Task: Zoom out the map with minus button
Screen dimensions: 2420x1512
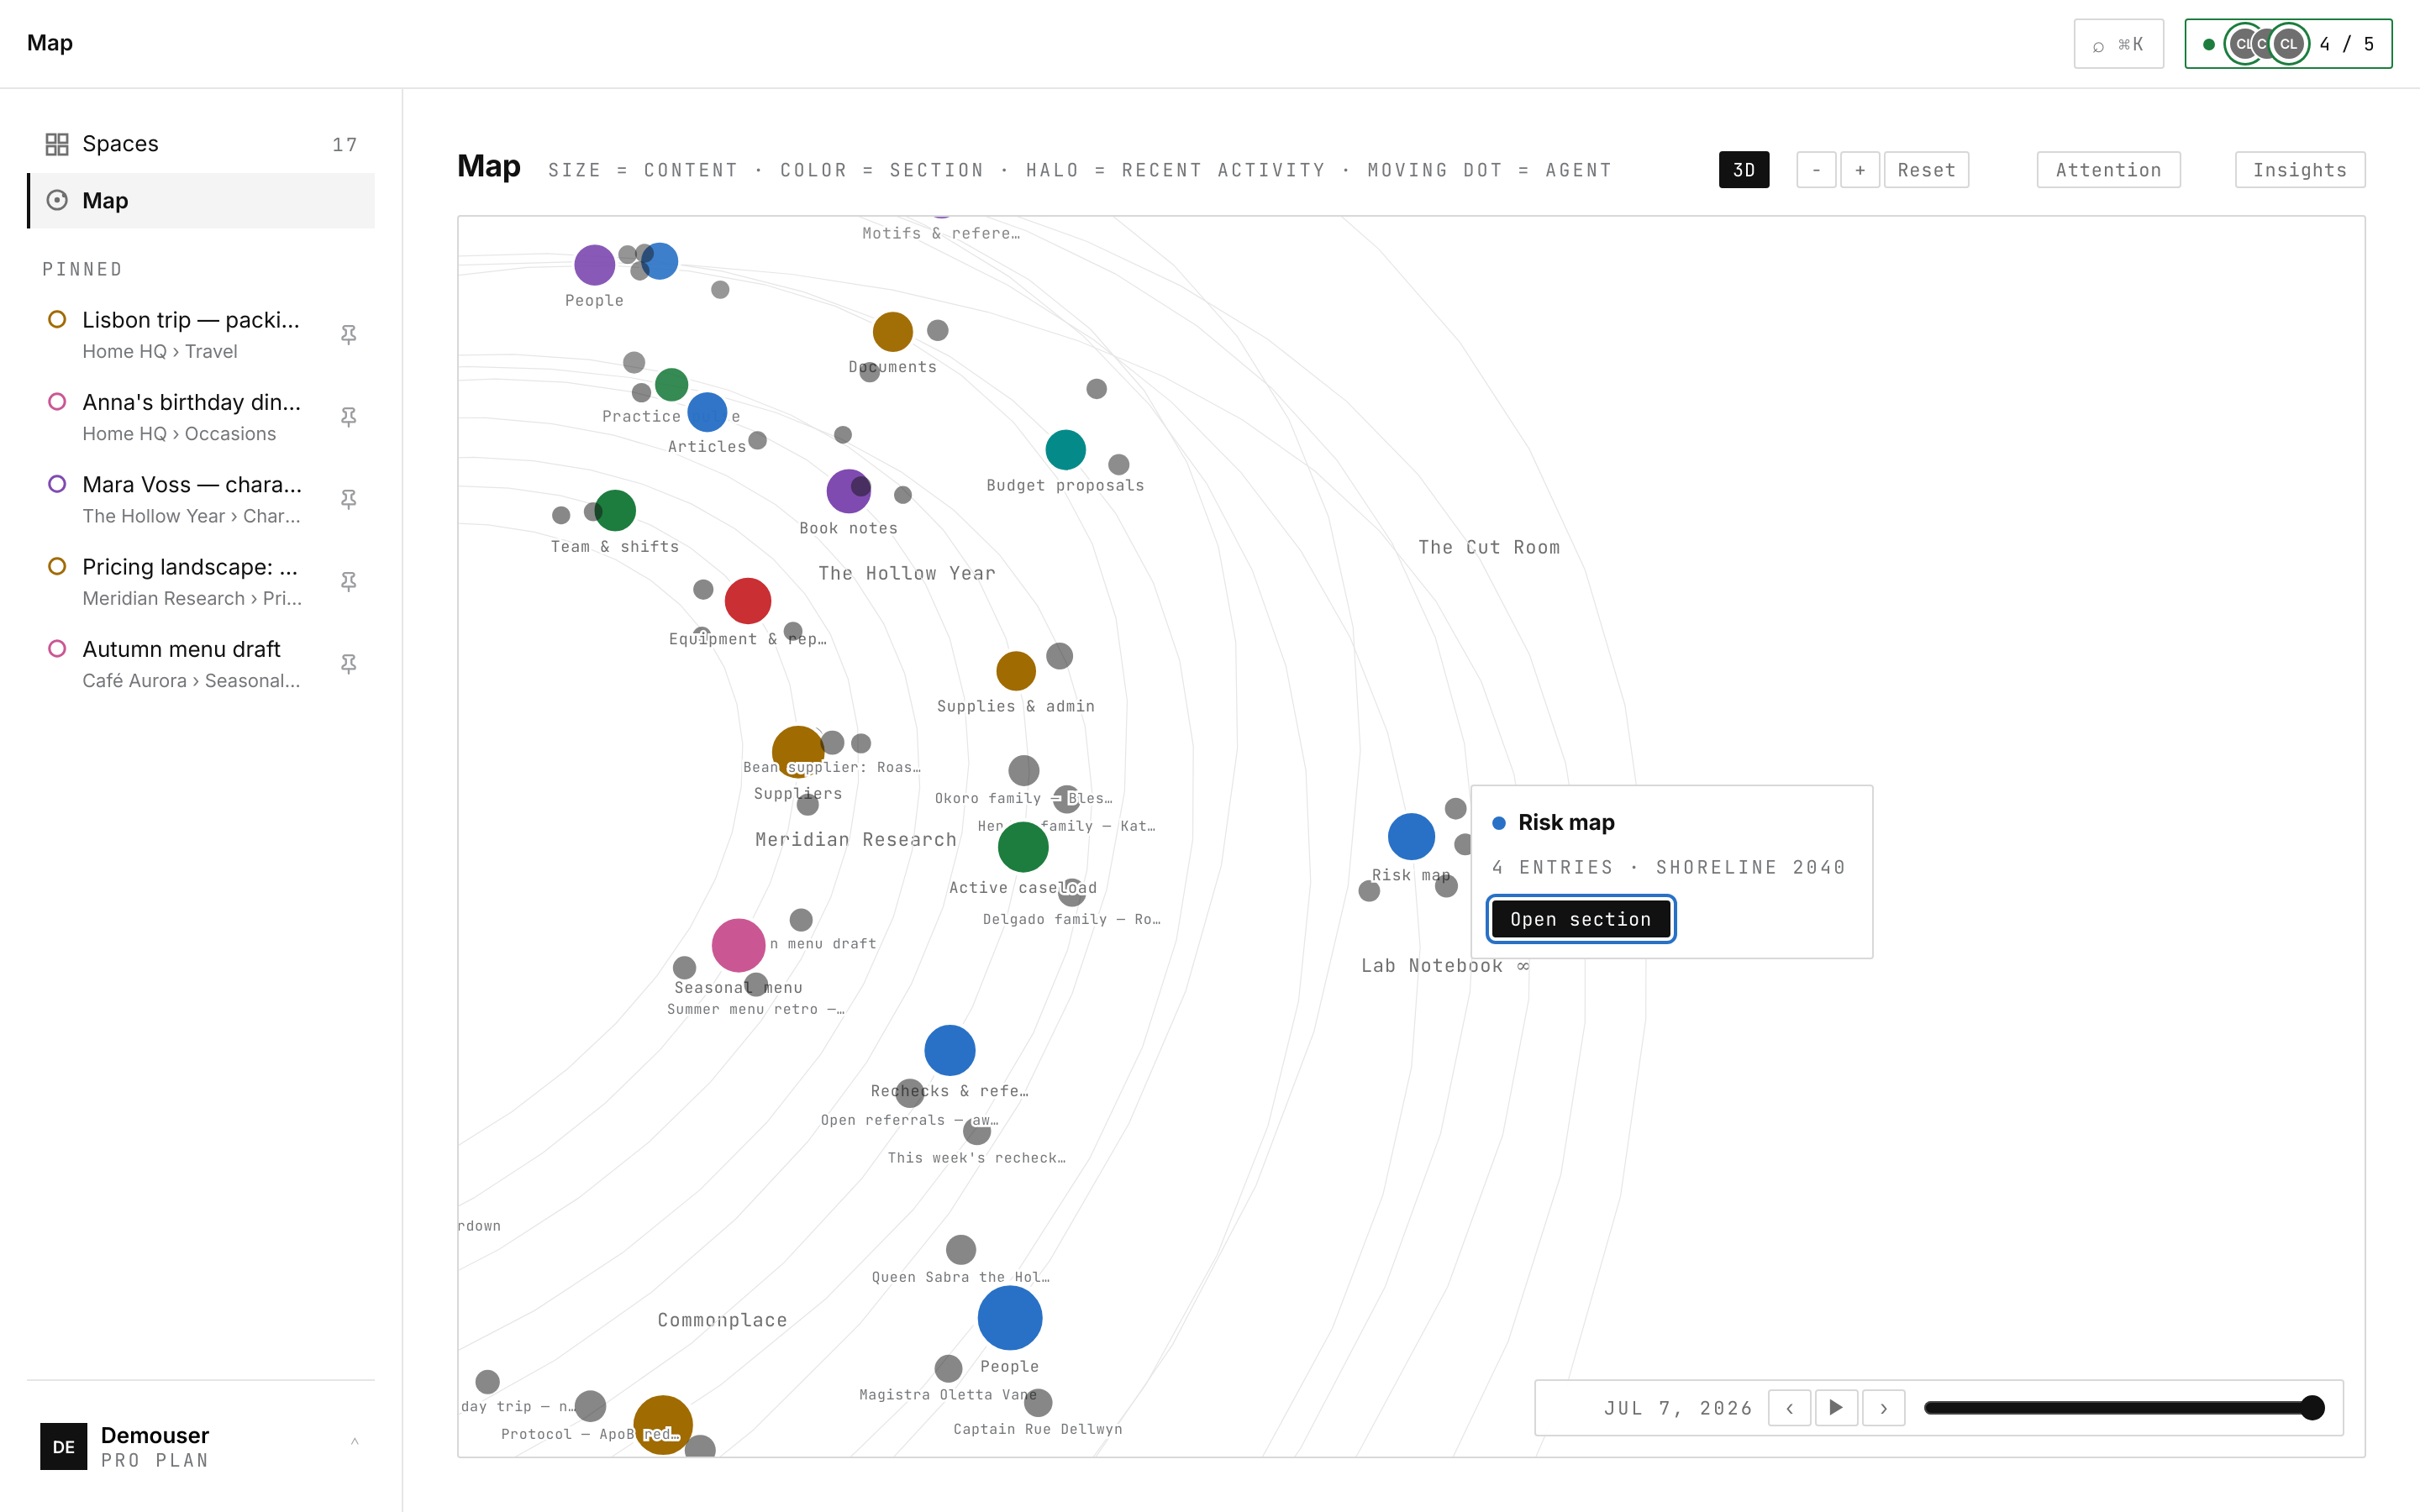Action: (1816, 170)
